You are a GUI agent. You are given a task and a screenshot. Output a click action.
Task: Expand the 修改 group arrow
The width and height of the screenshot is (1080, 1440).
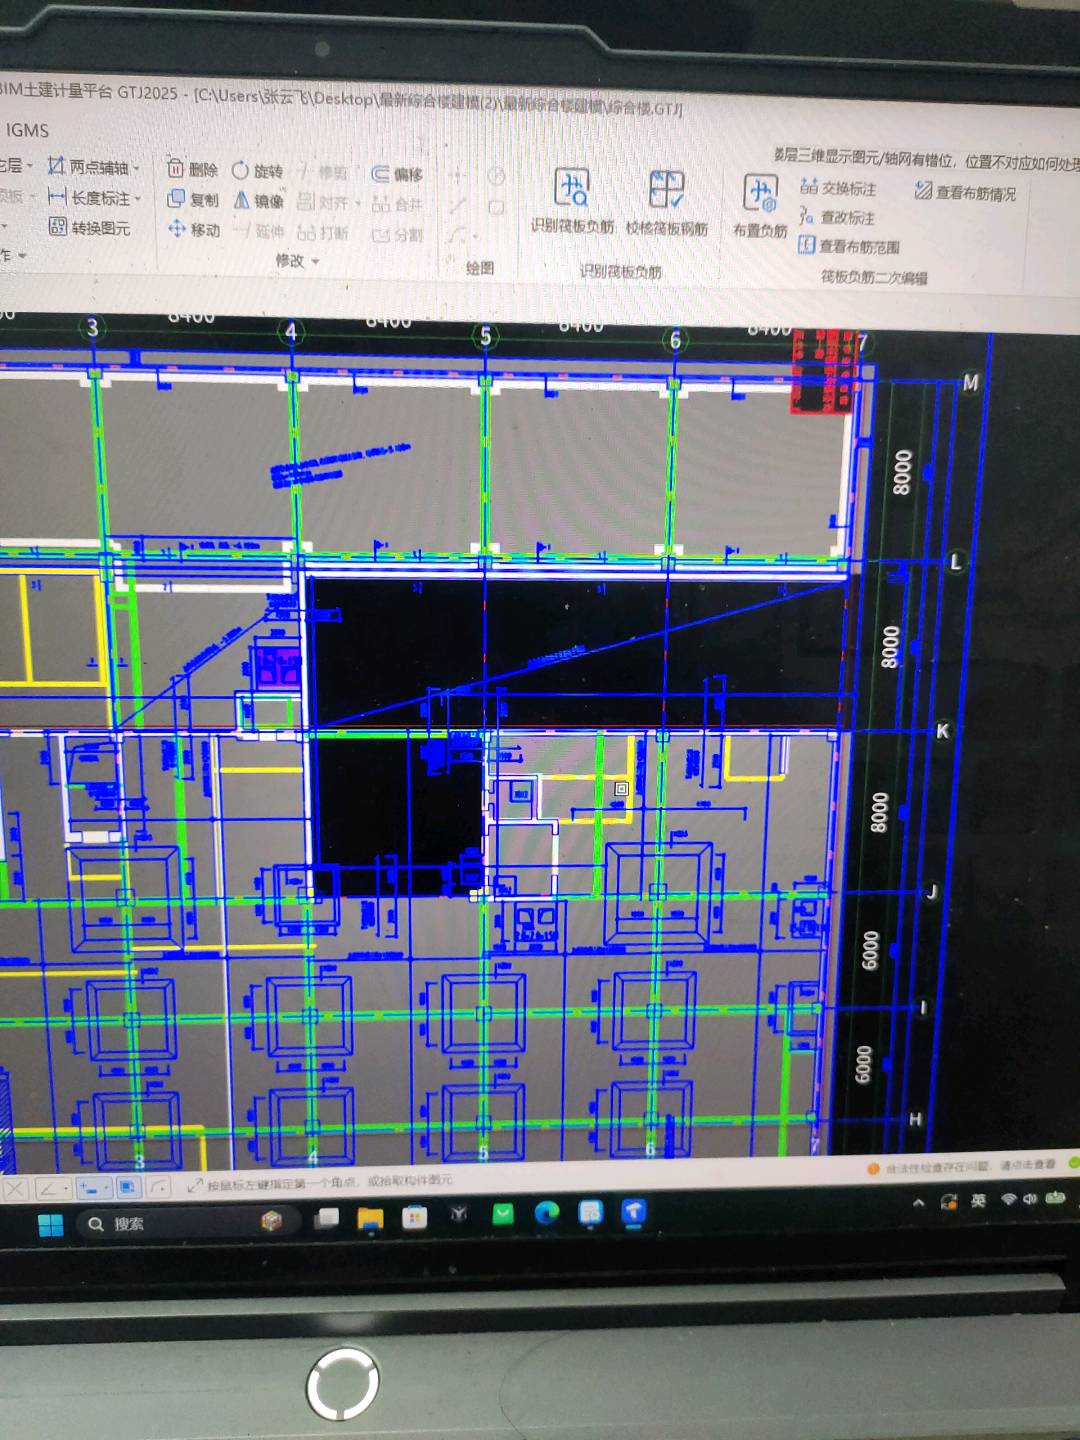point(315,261)
